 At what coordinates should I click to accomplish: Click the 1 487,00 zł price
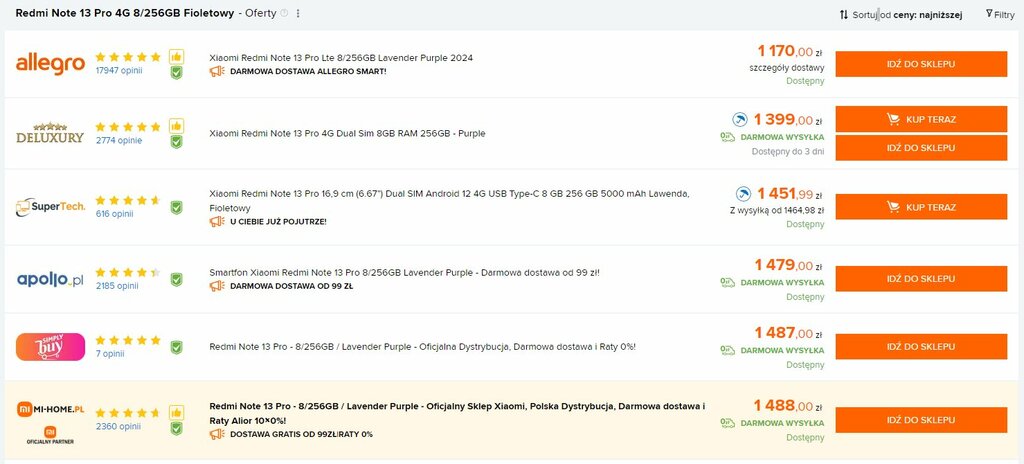click(x=790, y=333)
